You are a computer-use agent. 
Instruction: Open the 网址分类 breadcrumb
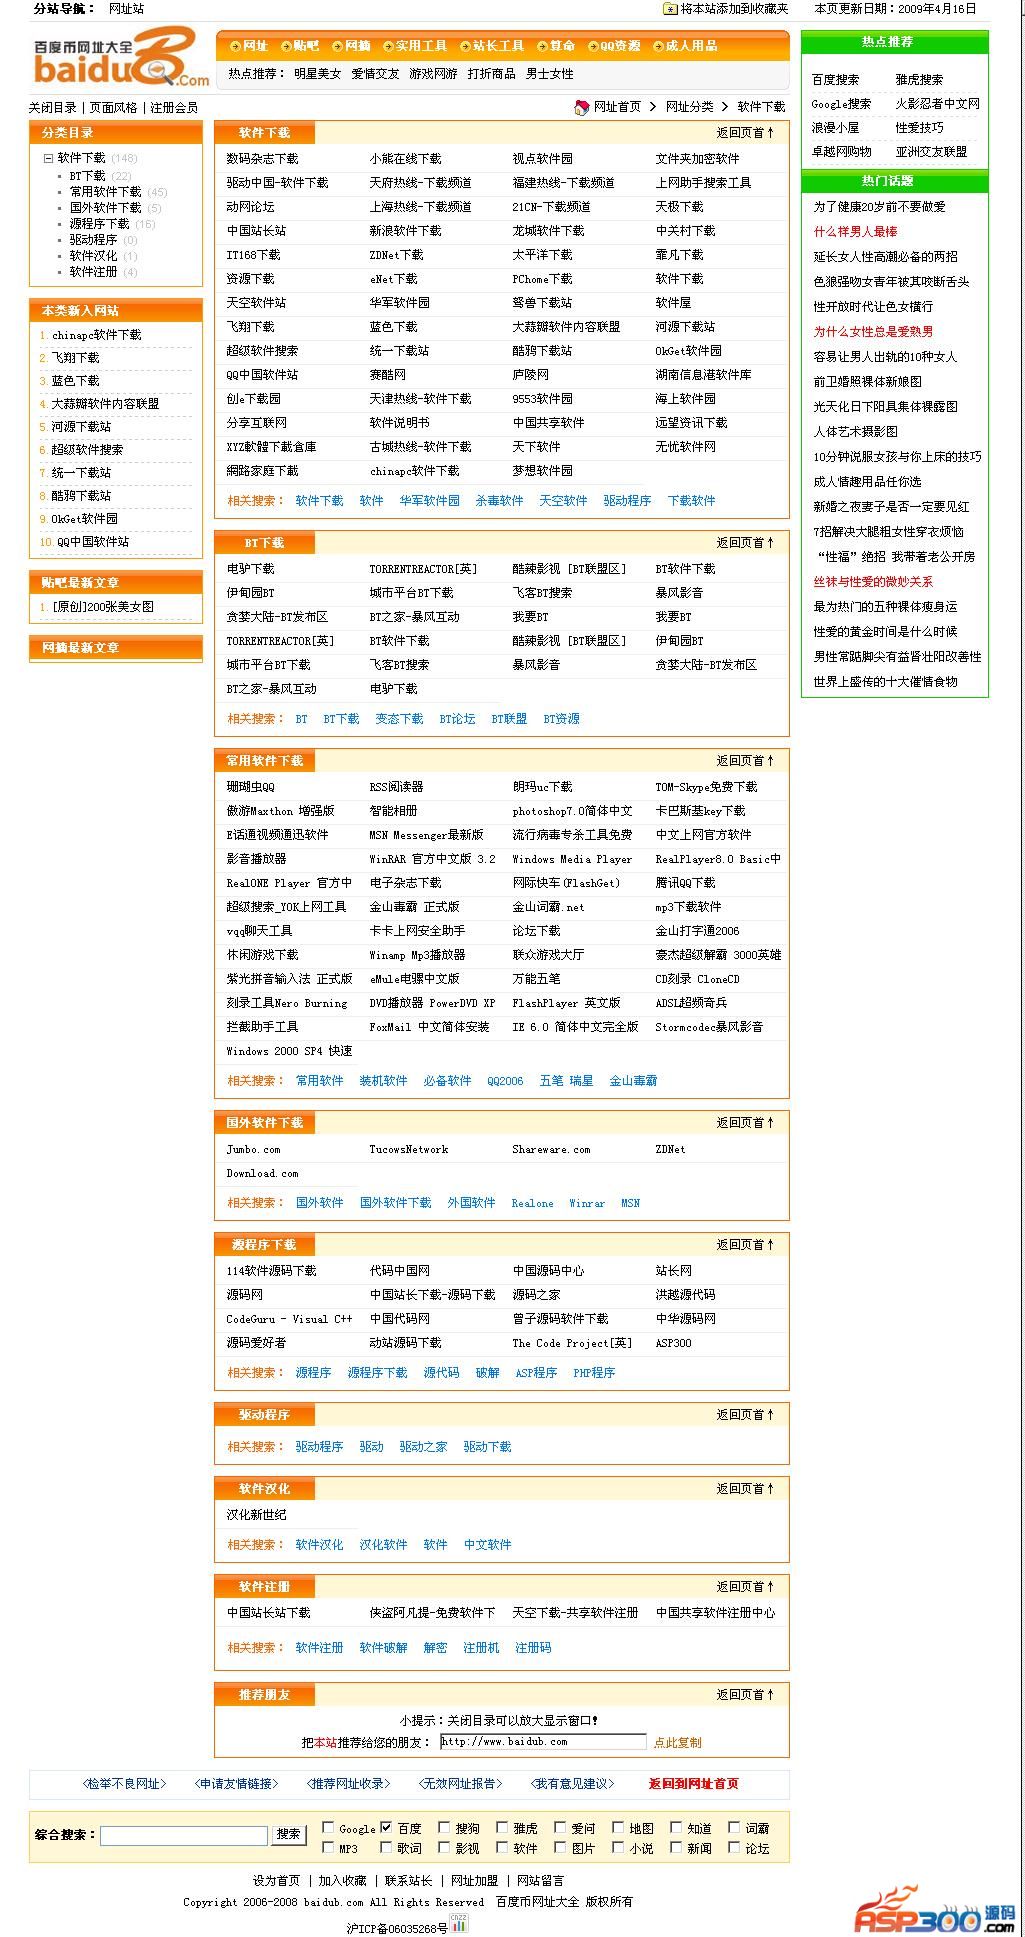coord(690,106)
